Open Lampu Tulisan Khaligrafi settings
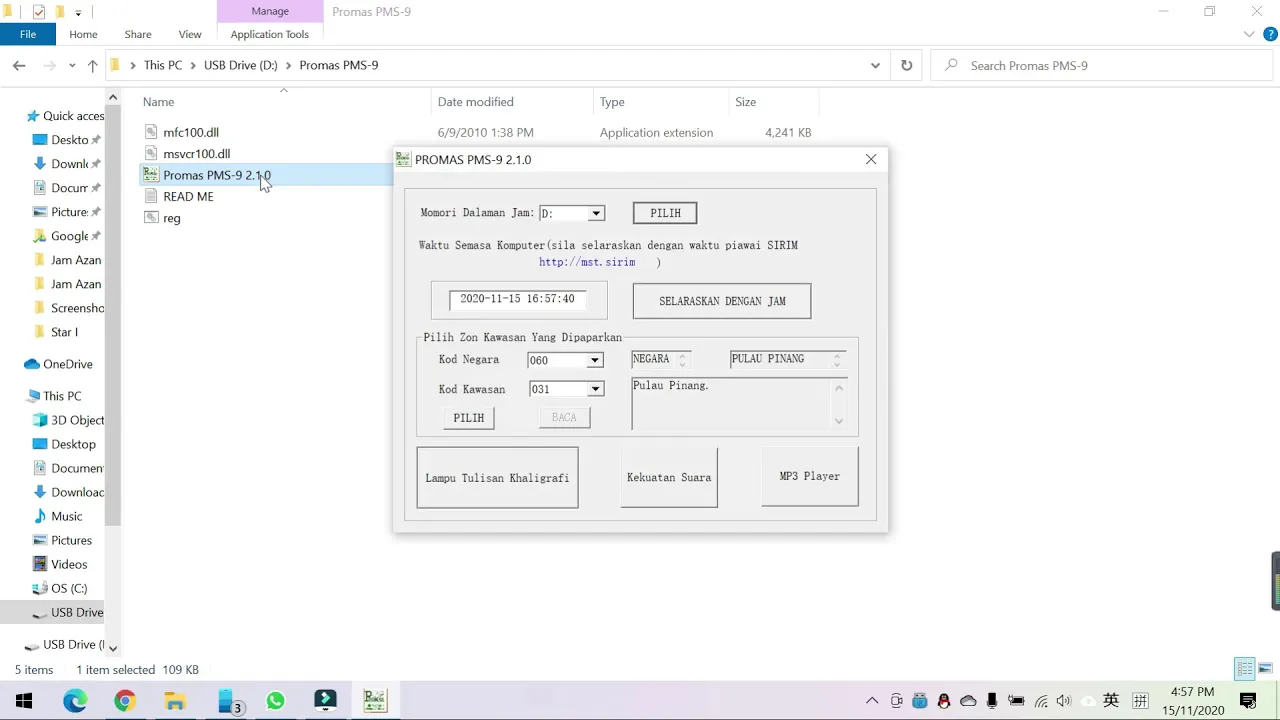The width and height of the screenshot is (1280, 720). 497,478
